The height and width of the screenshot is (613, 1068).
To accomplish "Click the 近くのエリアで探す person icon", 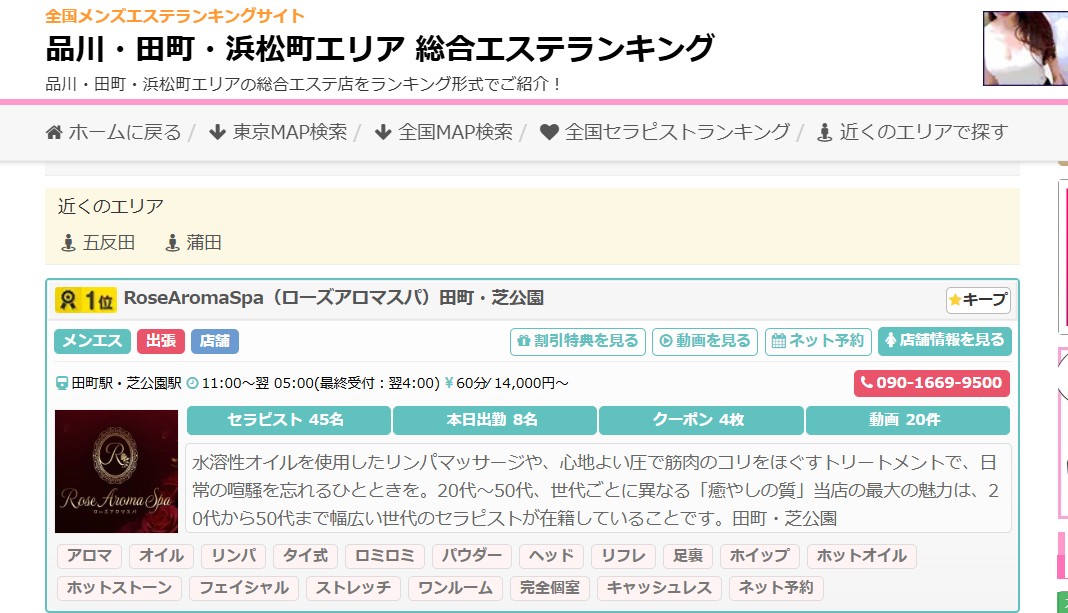I will (824, 132).
